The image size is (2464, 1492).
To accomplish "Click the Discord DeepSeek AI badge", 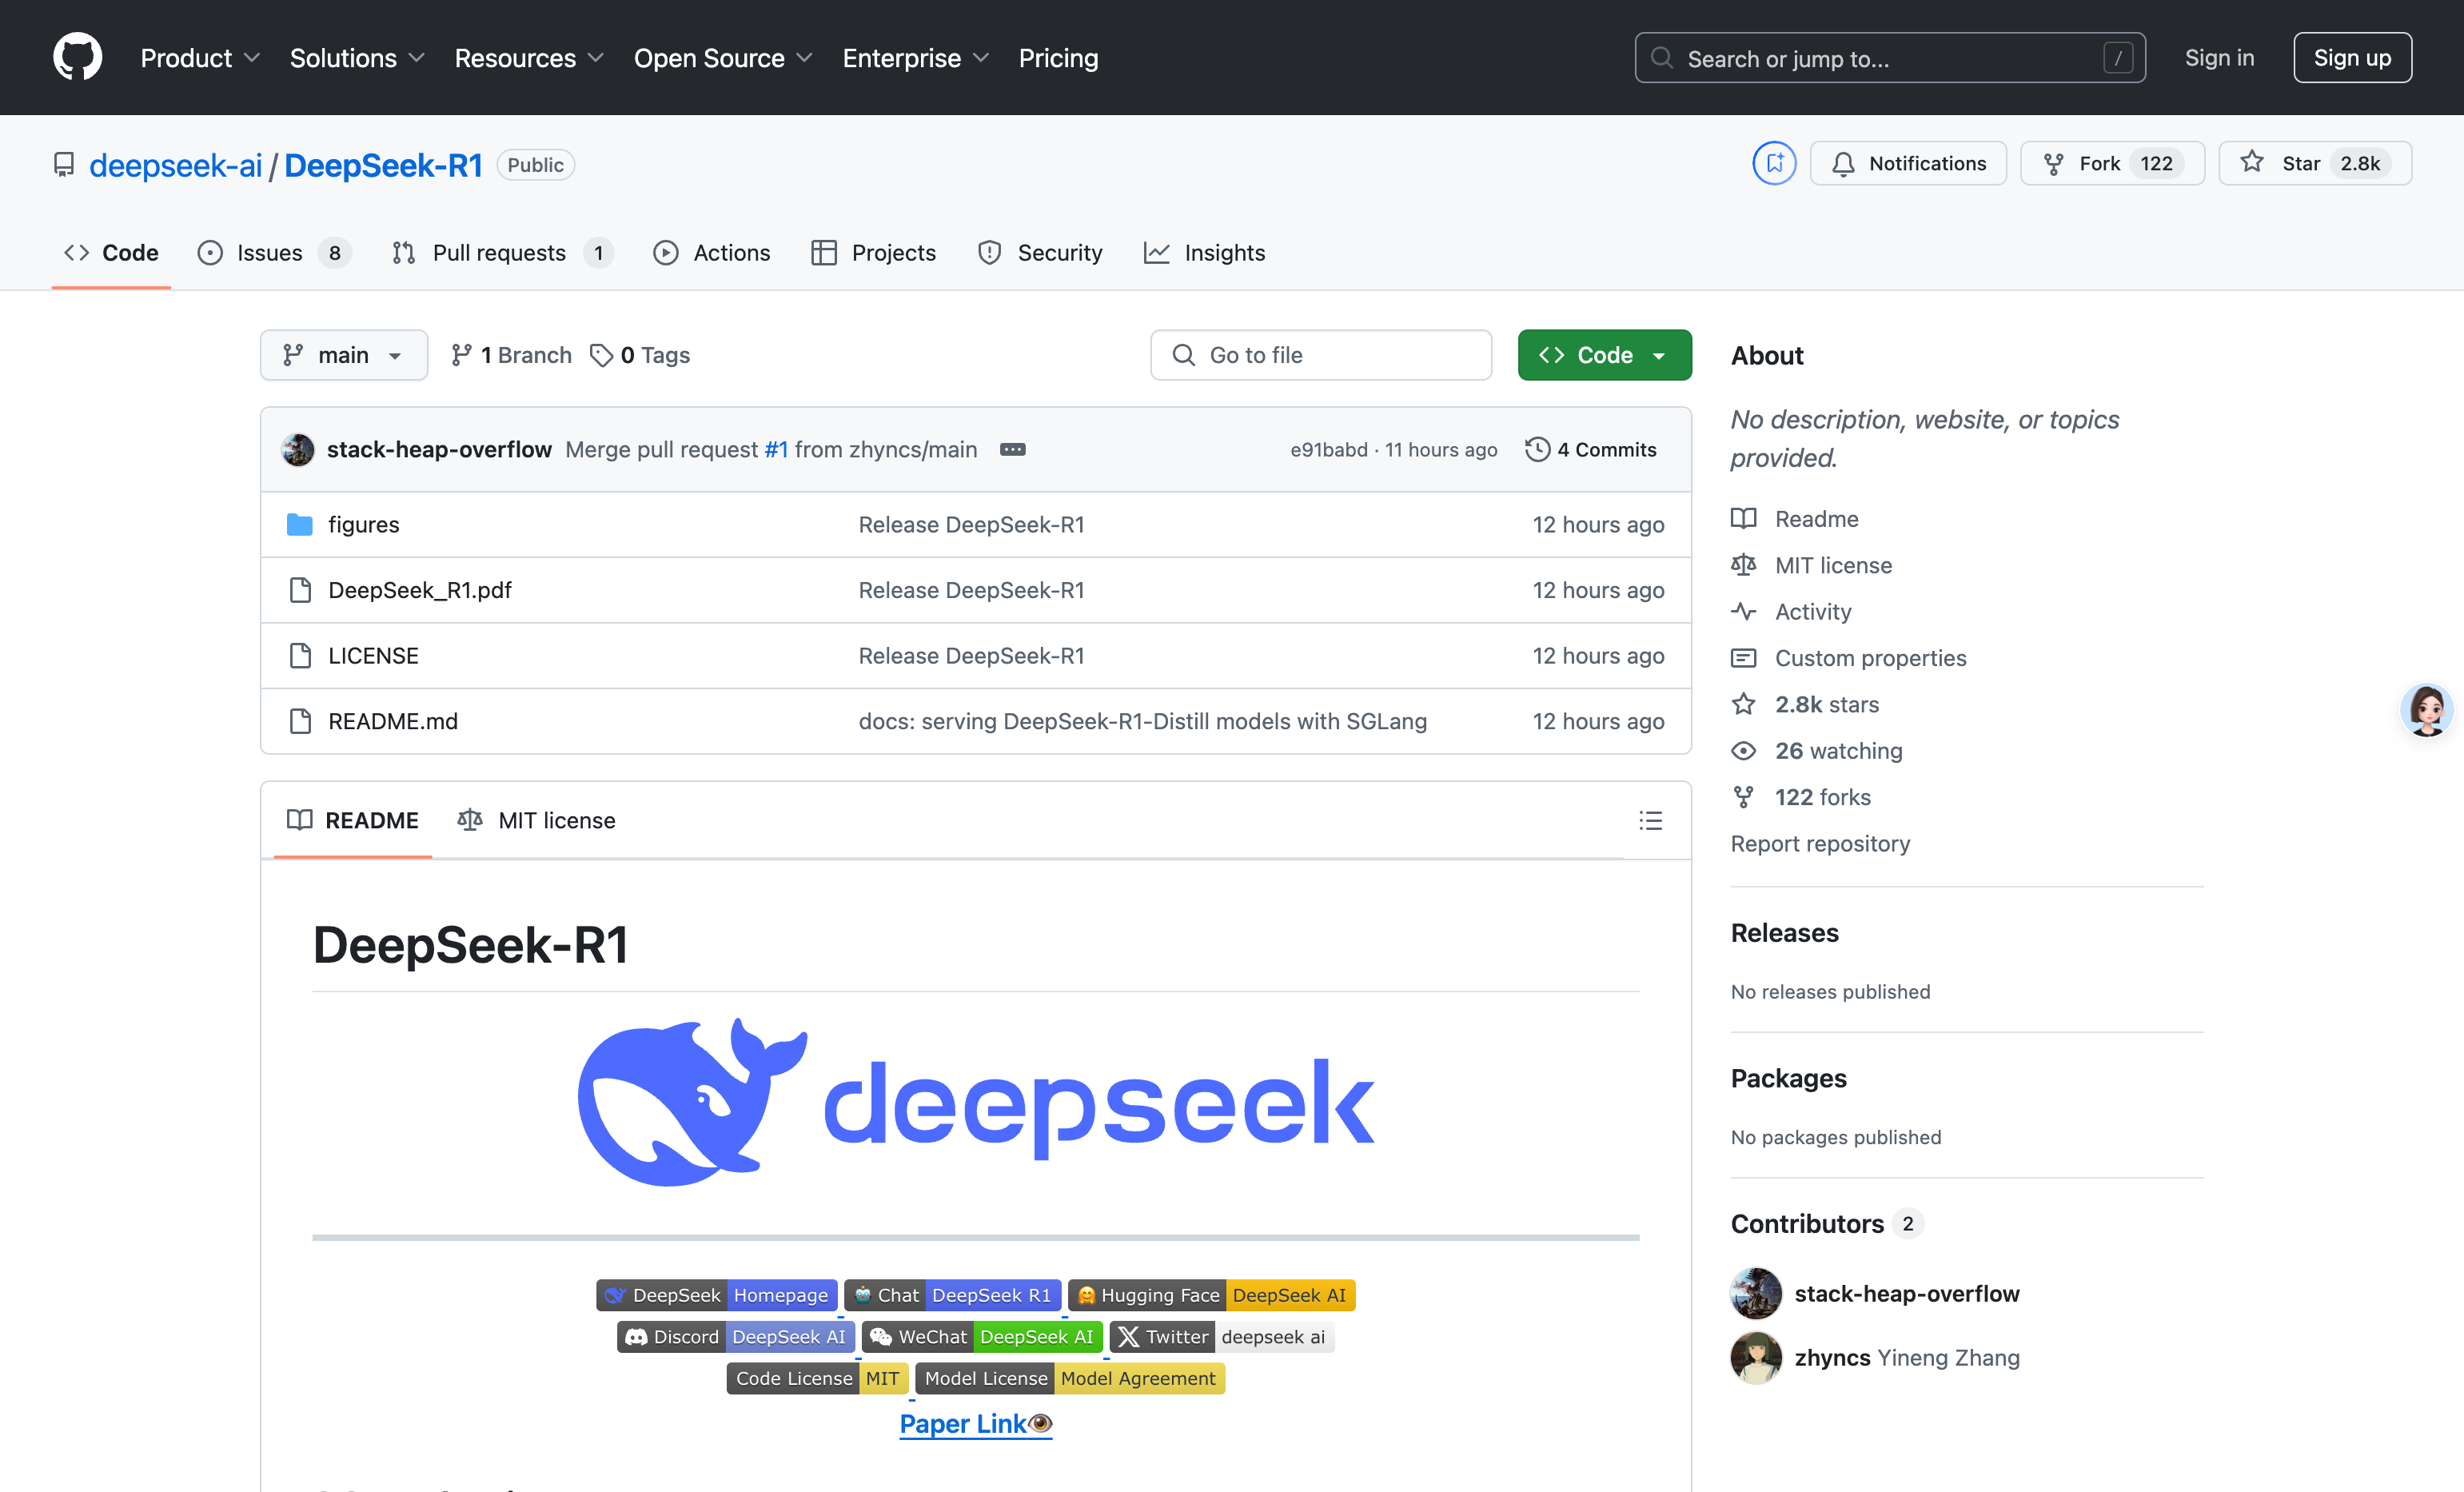I will 736,1337.
